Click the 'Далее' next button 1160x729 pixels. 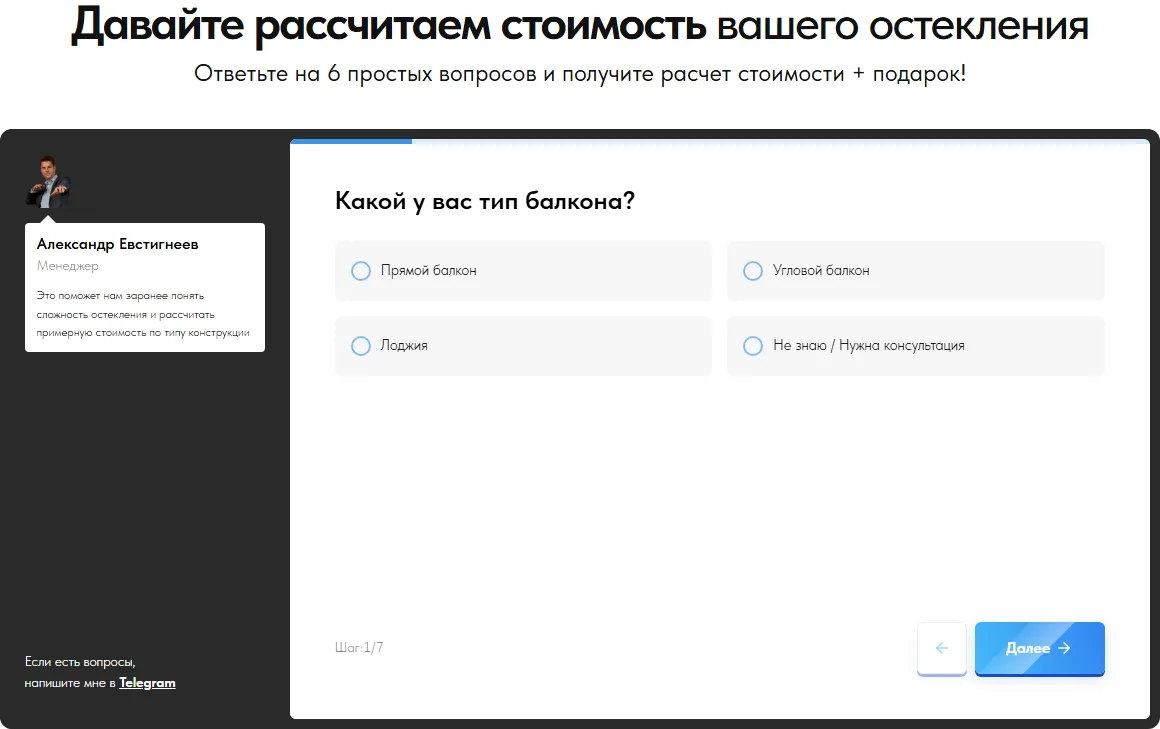coord(1039,648)
